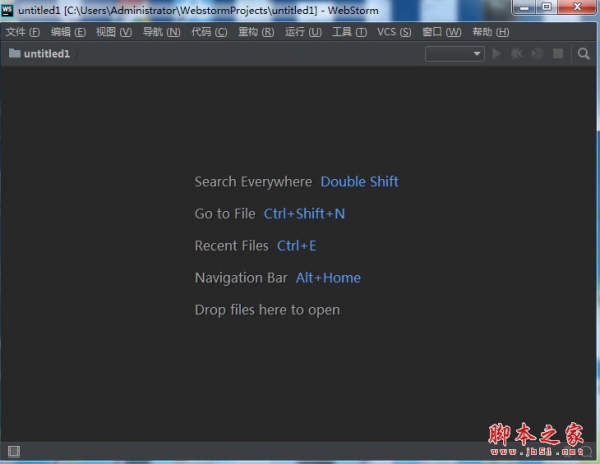Click the Double Shift shortcut text
The width and height of the screenshot is (600, 464).
point(359,182)
